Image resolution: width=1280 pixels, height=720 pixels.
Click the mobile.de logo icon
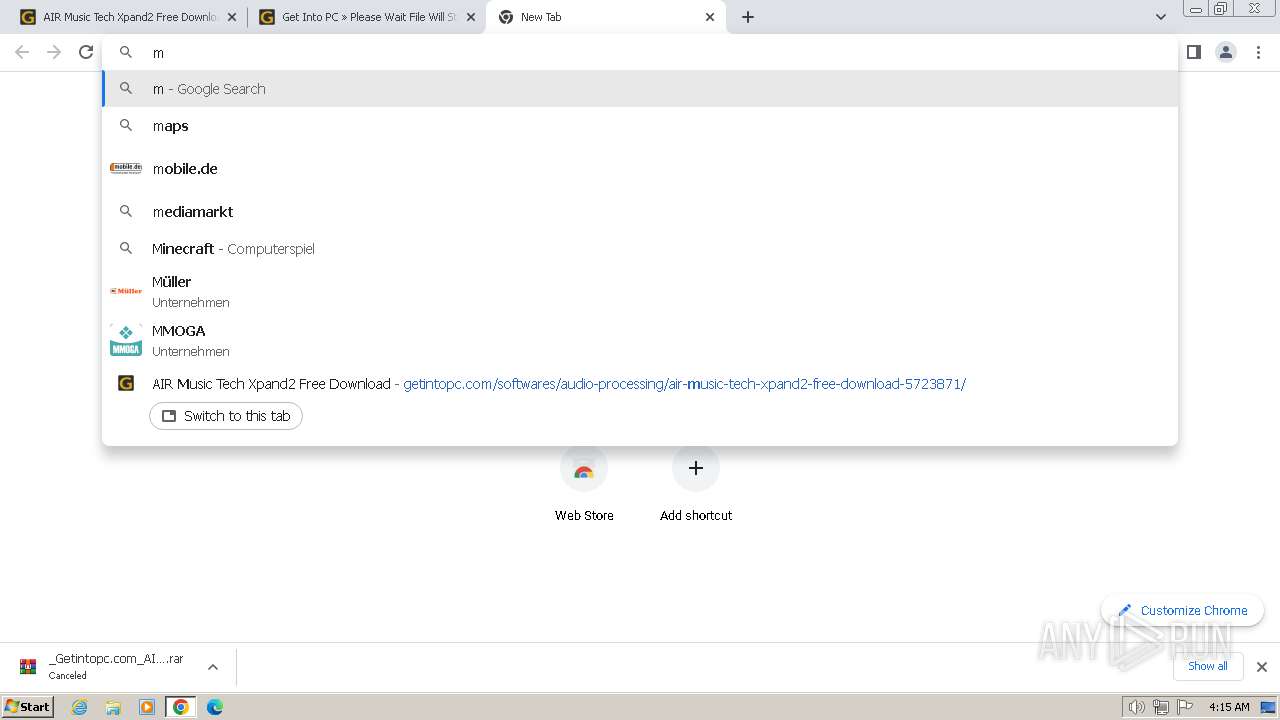126,168
